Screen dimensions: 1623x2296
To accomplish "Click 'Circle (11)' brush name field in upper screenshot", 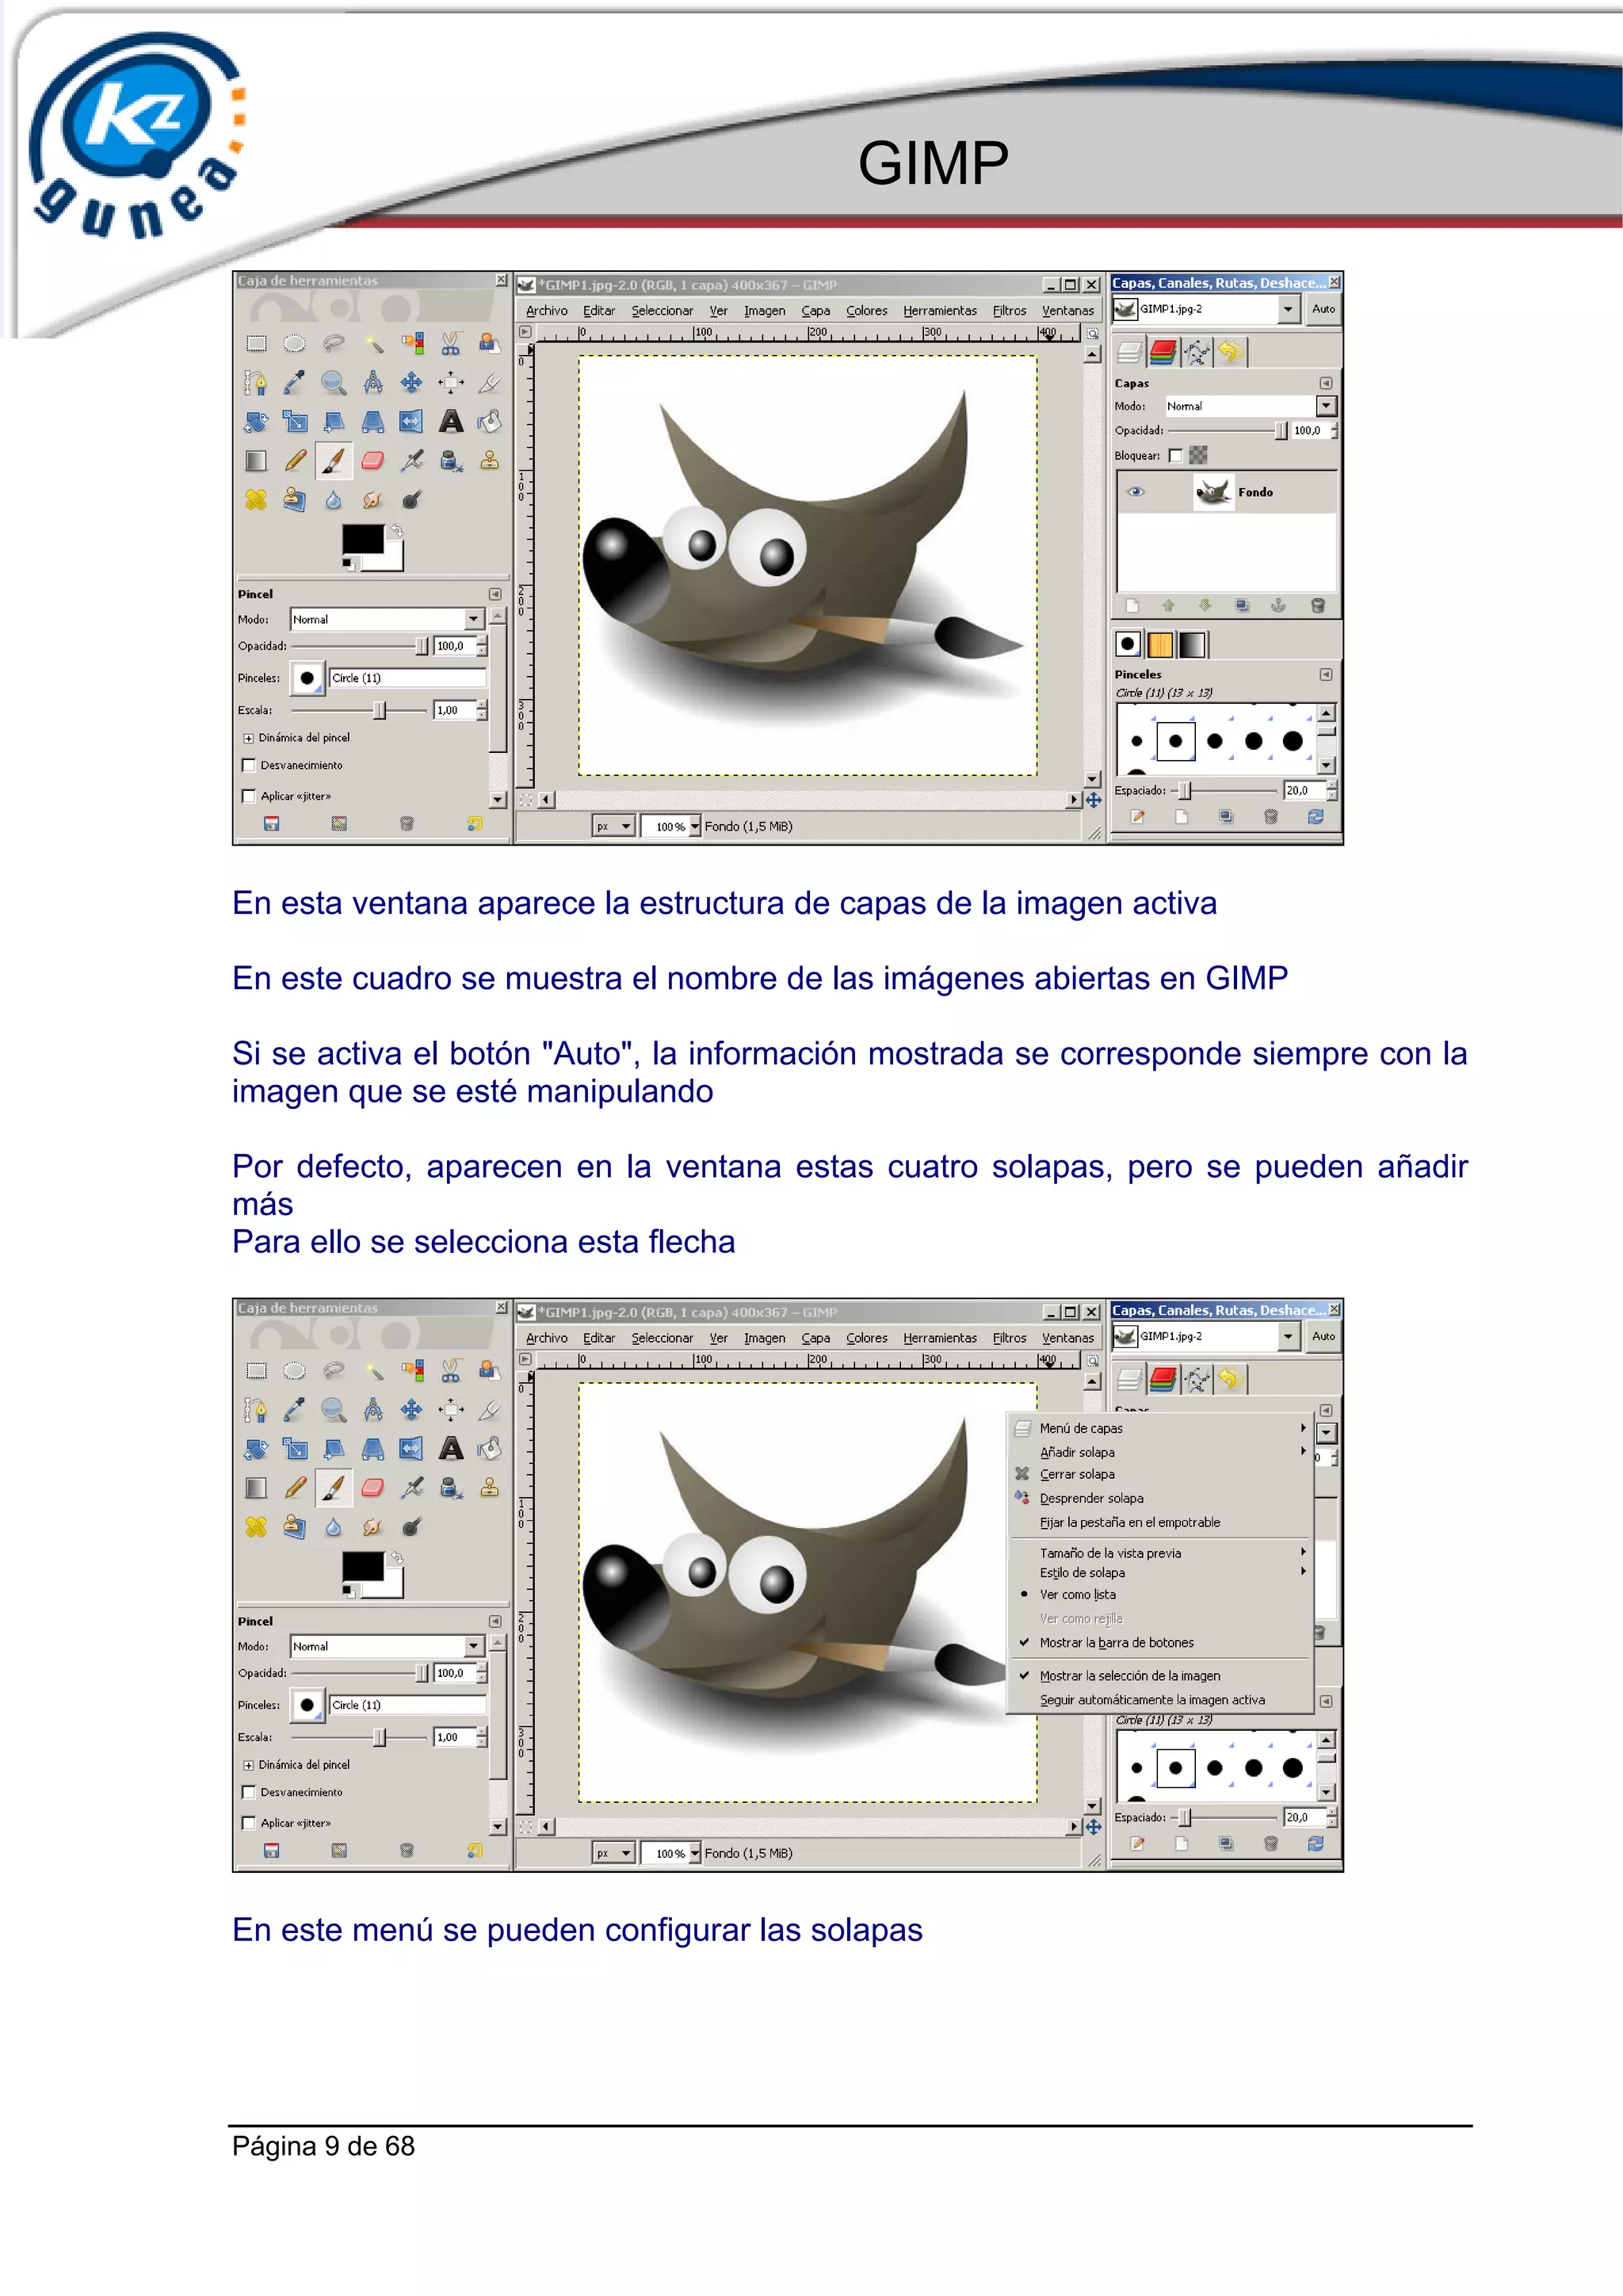I will tap(408, 678).
